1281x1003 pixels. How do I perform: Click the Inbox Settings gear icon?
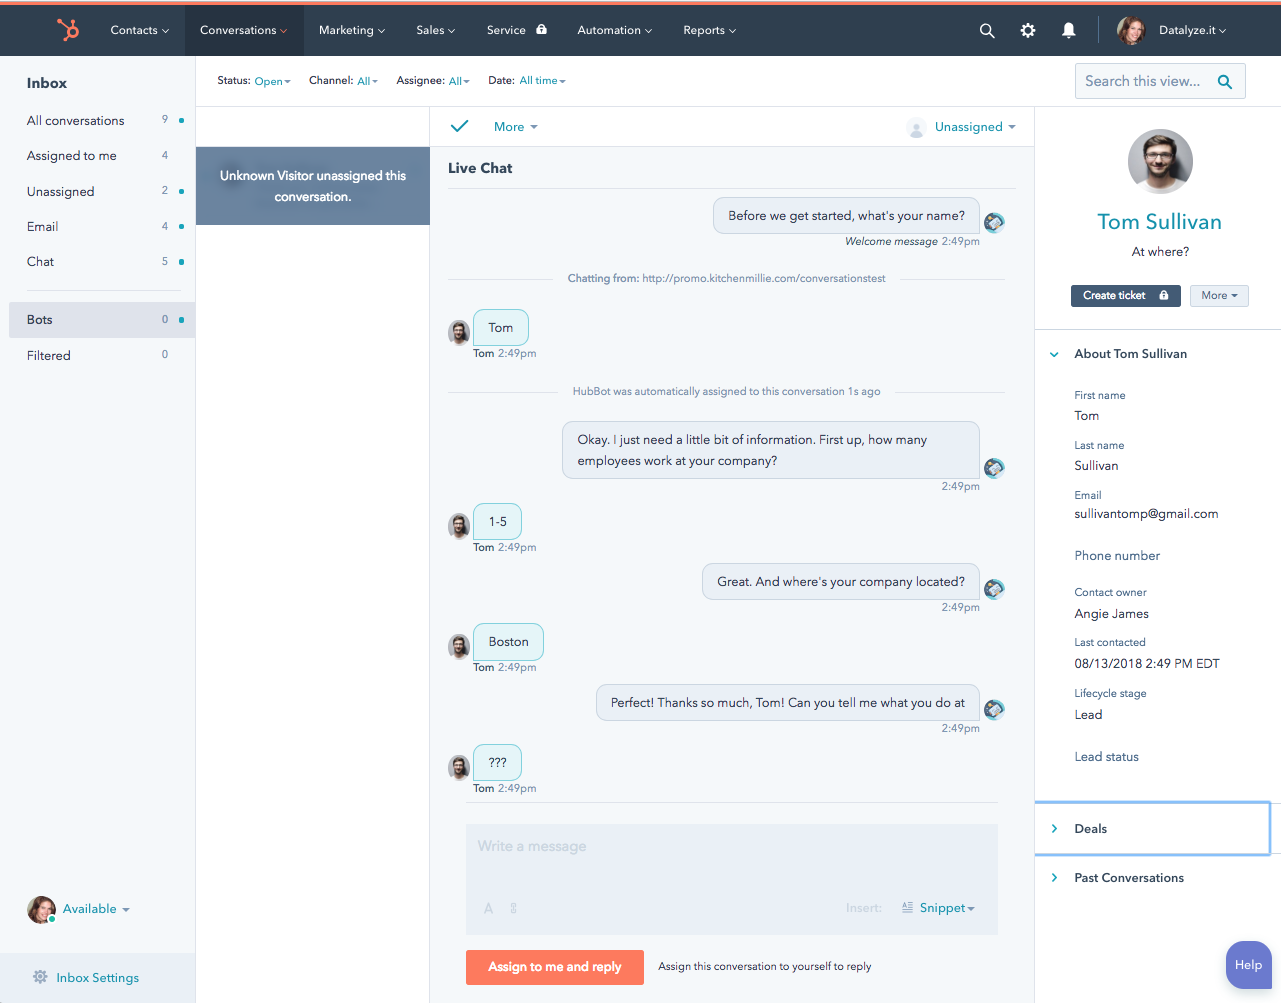click(40, 977)
